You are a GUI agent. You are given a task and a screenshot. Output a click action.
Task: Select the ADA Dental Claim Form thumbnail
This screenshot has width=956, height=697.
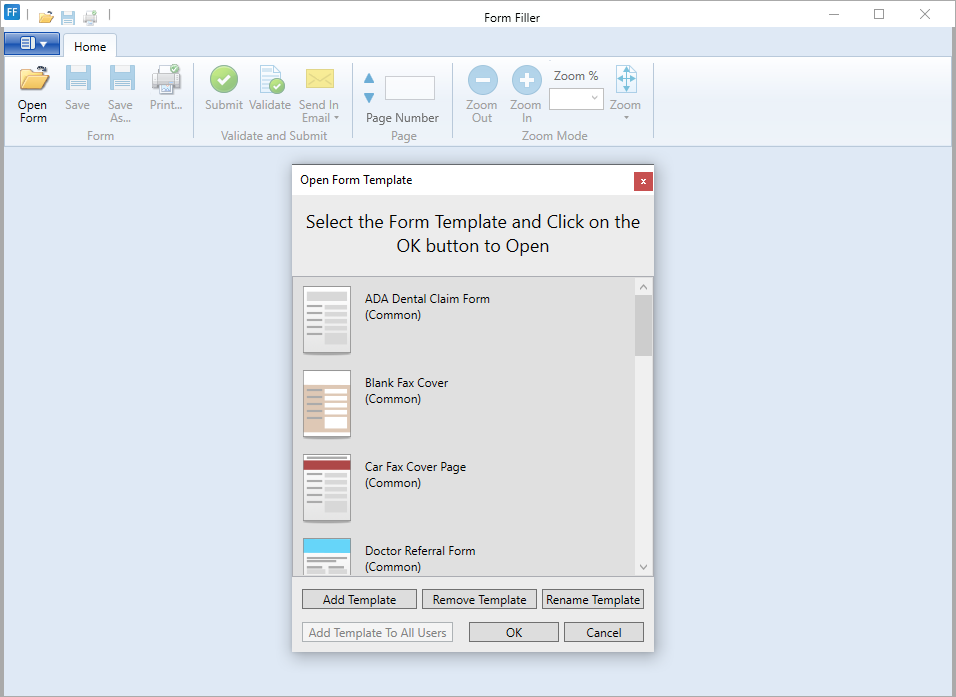327,320
